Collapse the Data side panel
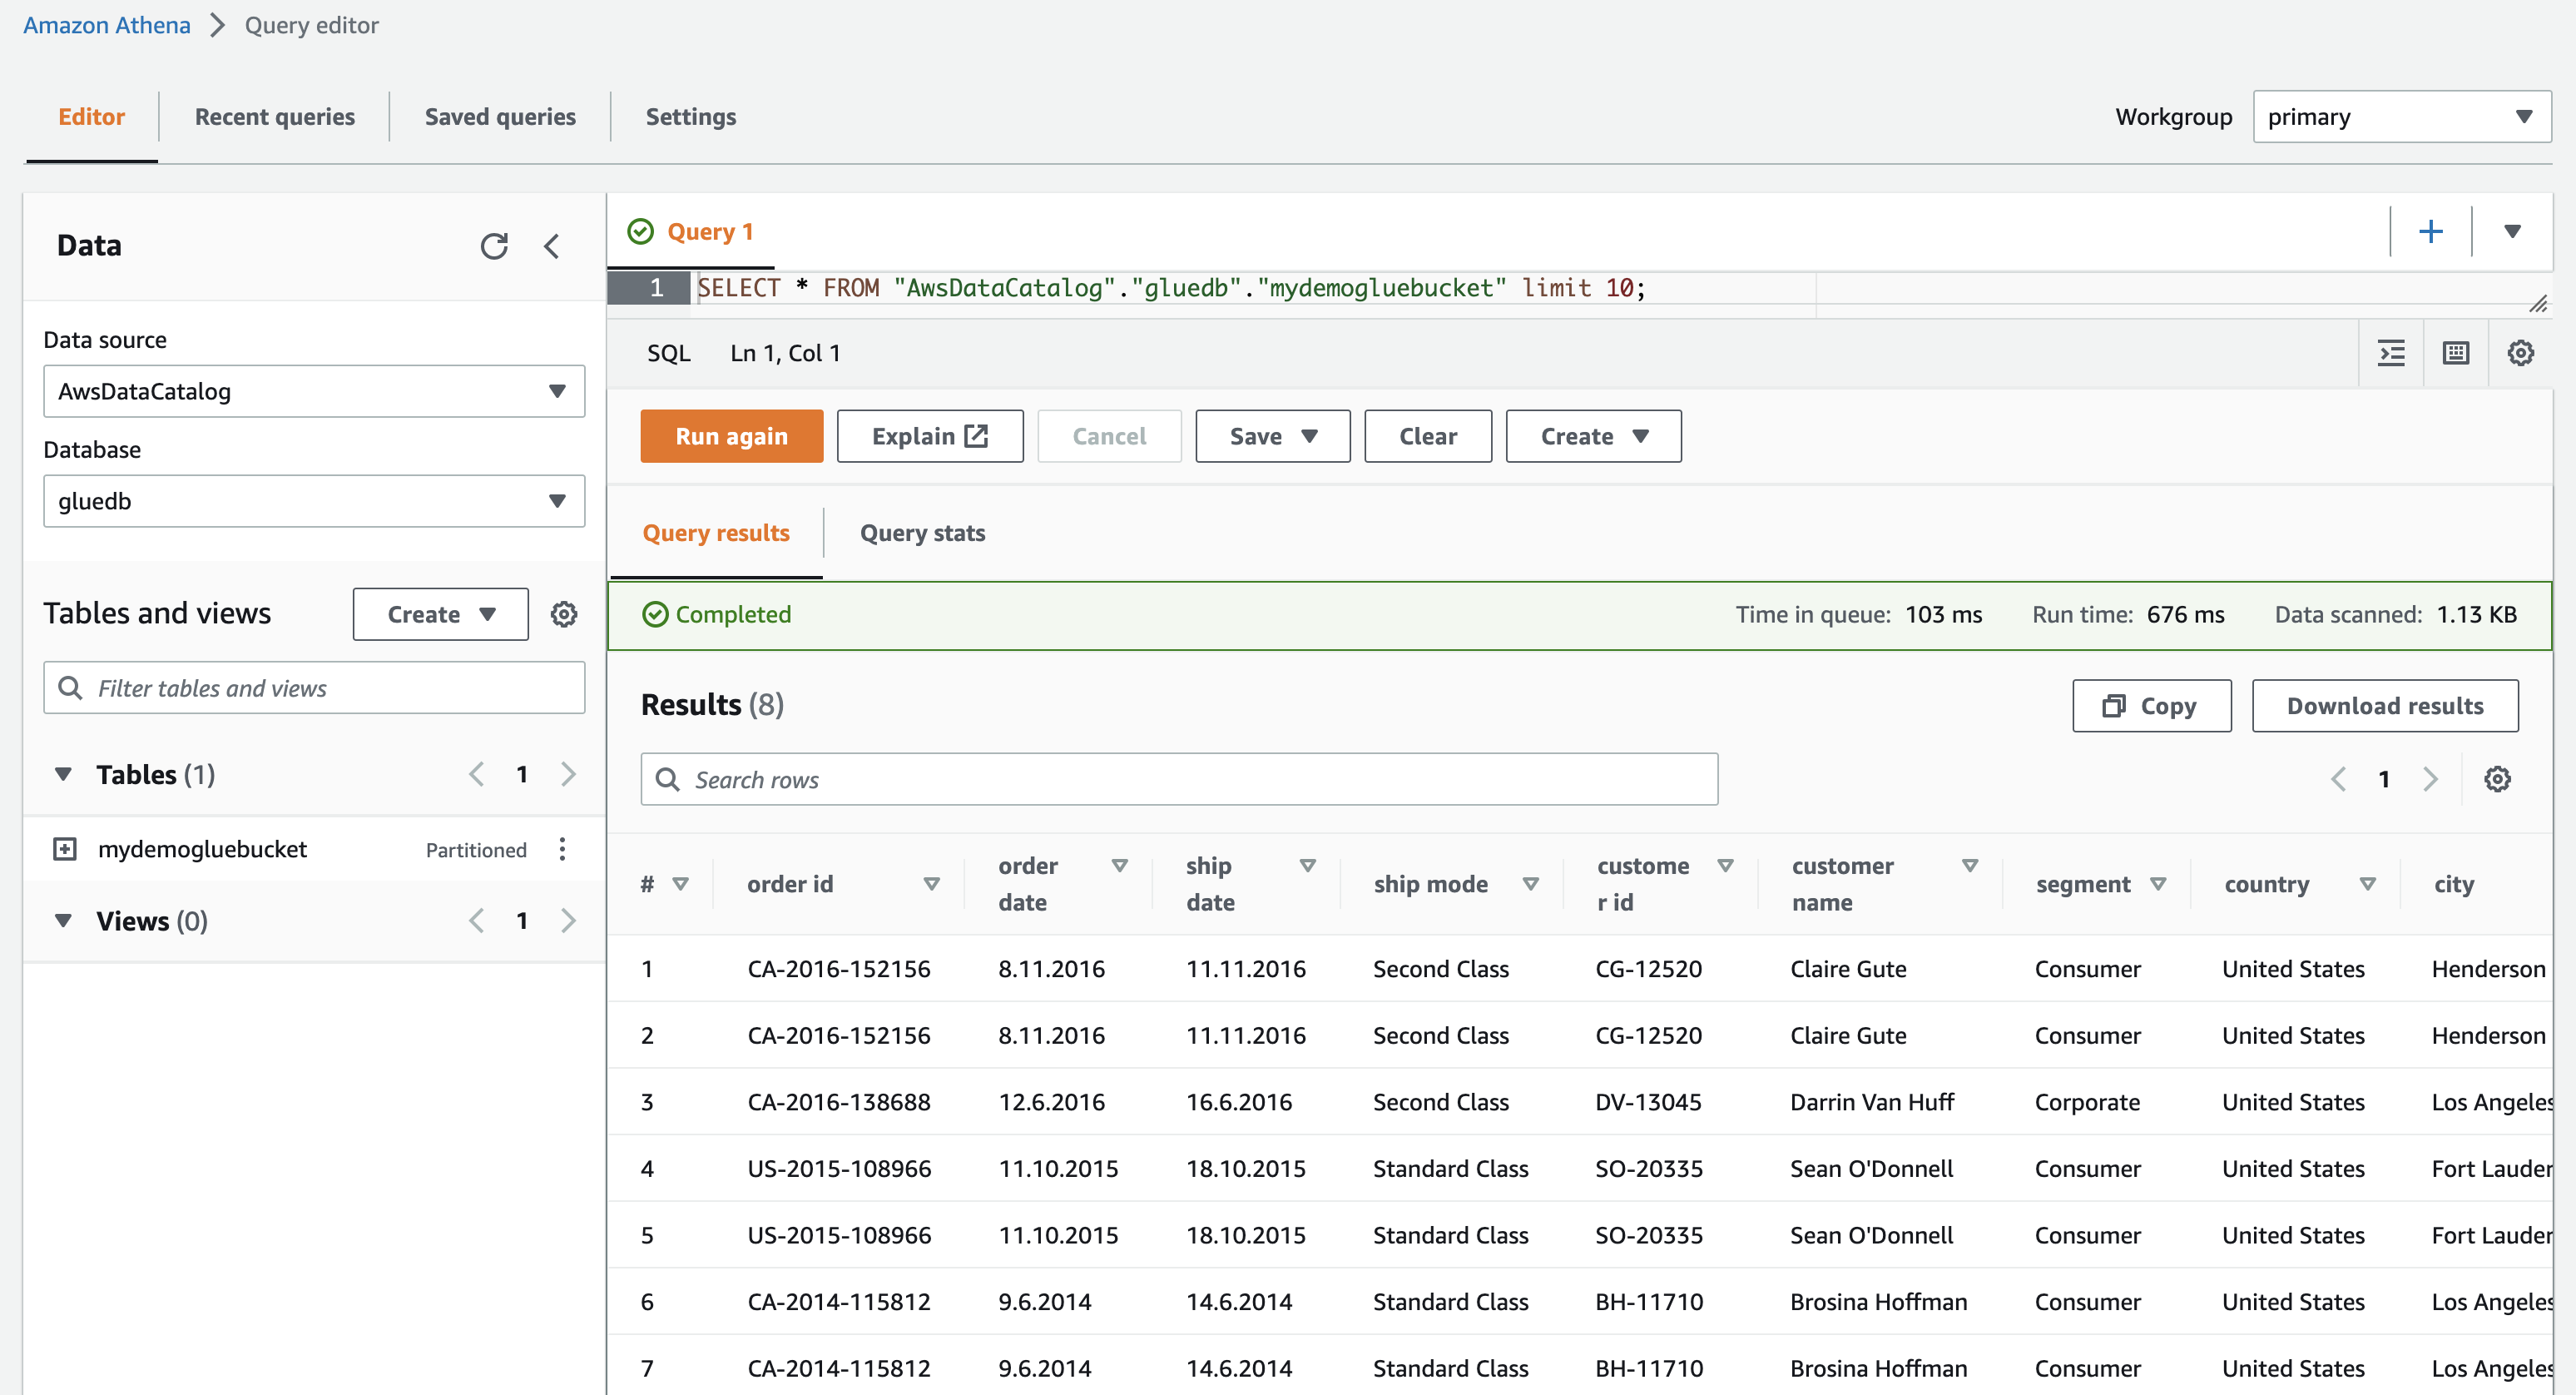This screenshot has width=2576, height=1395. click(552, 246)
